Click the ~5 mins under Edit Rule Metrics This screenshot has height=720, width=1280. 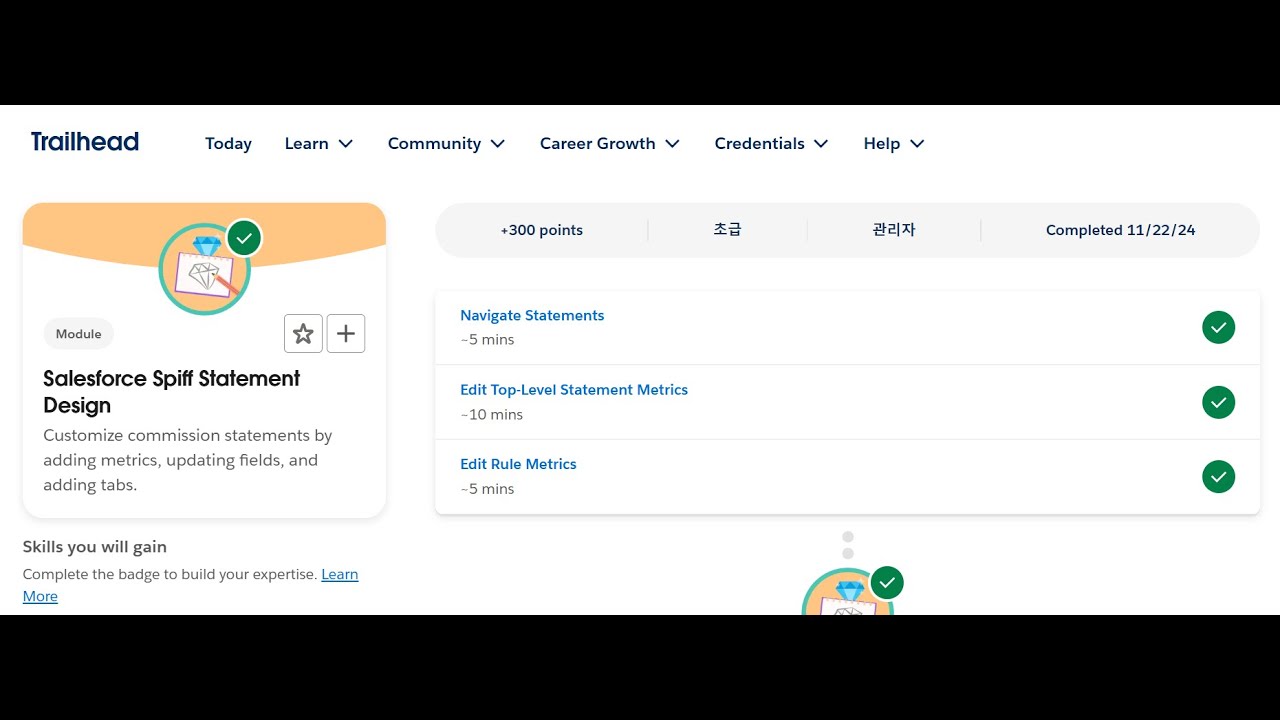[487, 489]
